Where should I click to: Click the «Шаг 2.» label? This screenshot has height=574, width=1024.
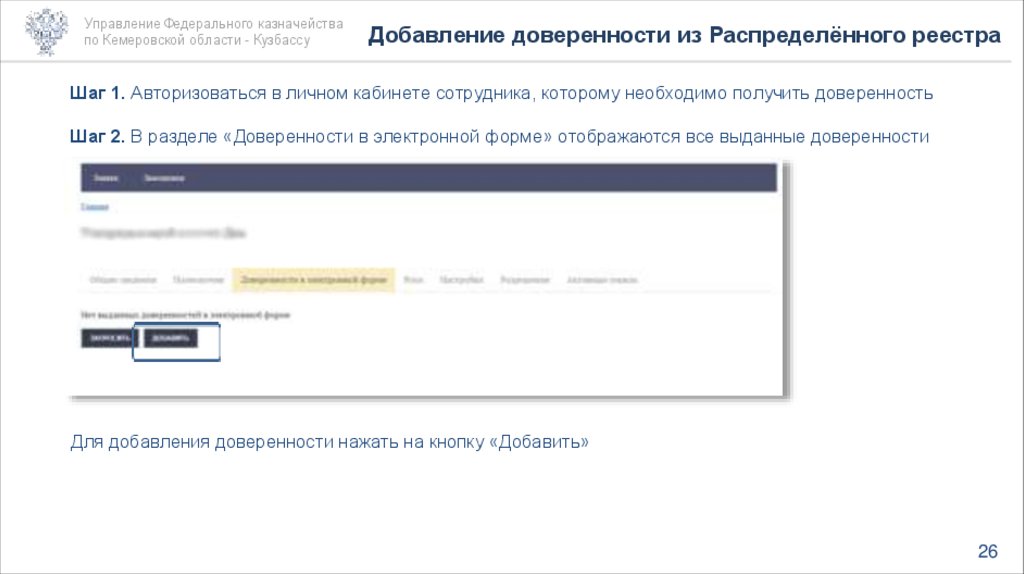tap(97, 136)
